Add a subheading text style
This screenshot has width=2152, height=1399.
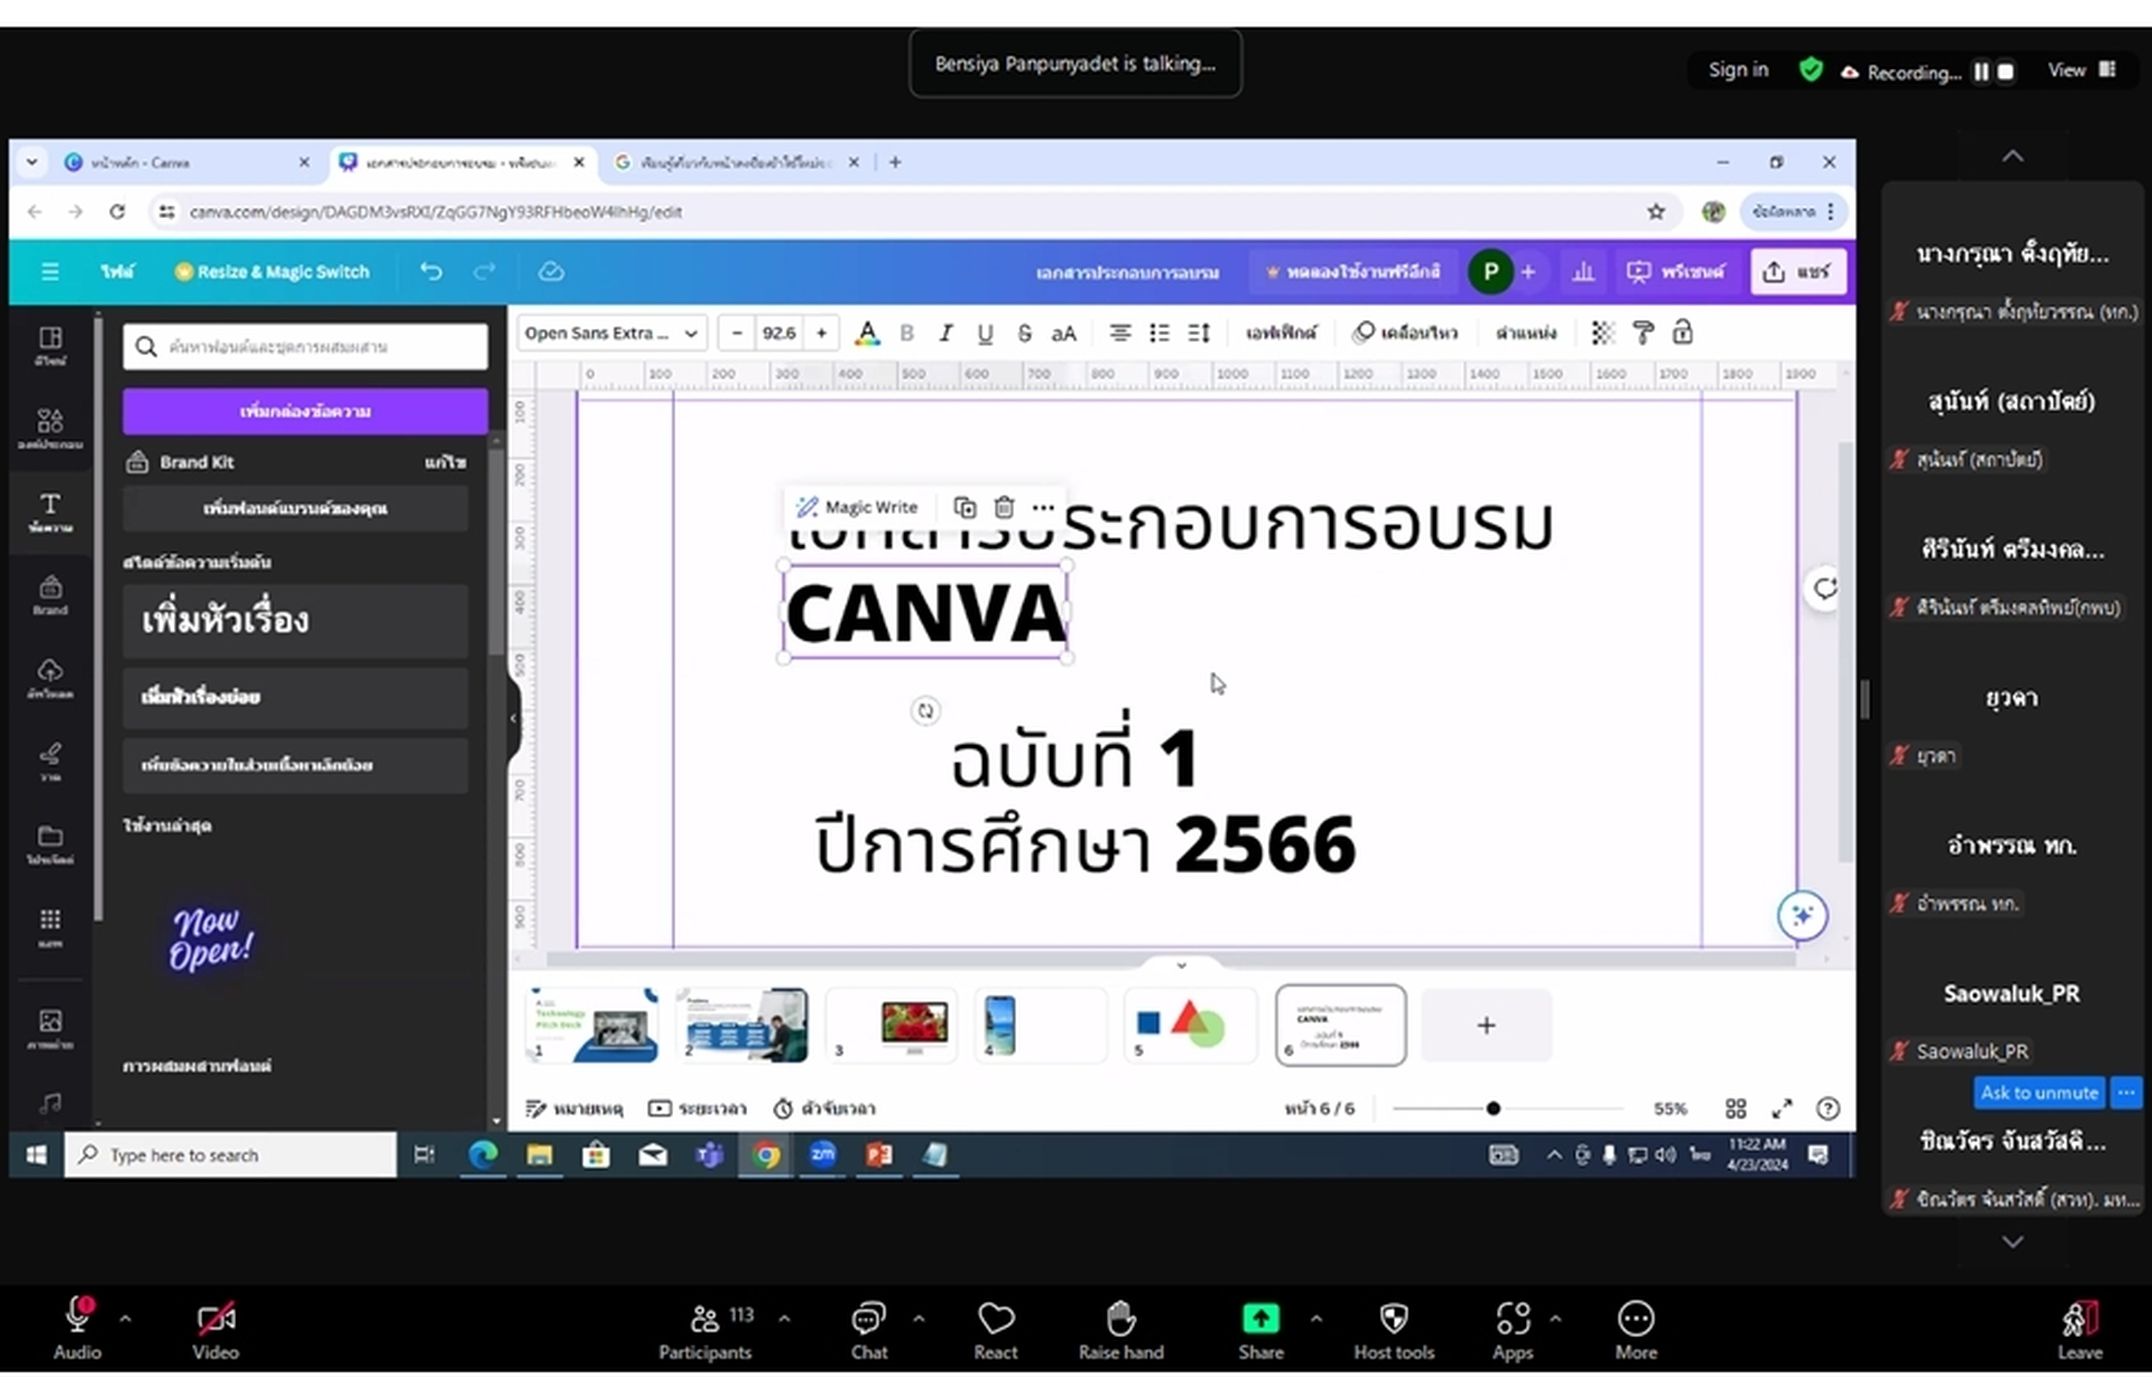pos(295,697)
